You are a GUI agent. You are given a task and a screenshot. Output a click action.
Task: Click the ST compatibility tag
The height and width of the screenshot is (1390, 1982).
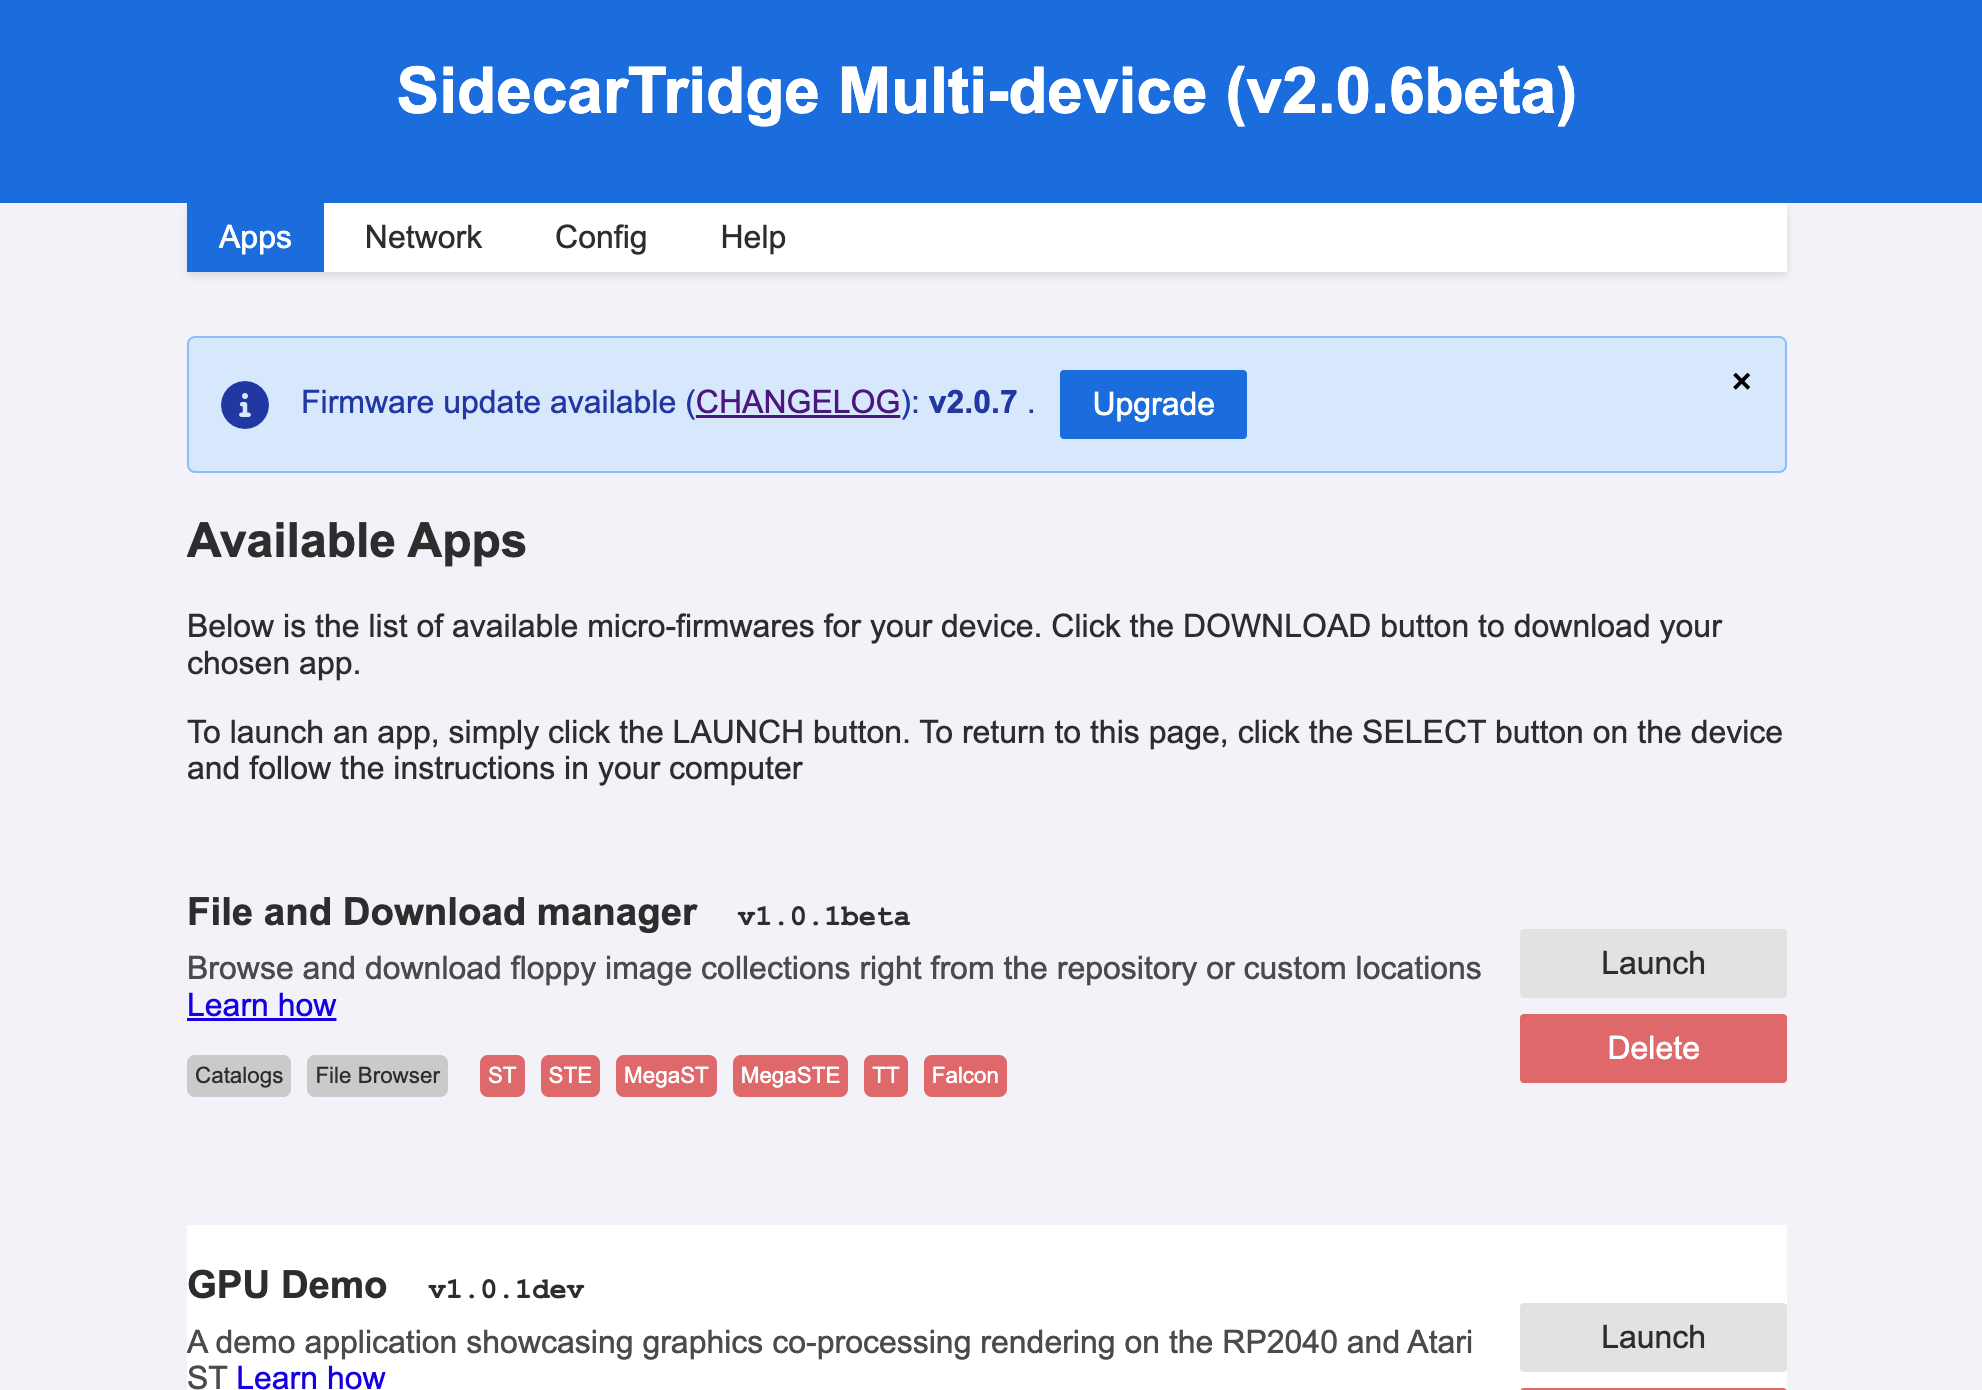pos(502,1076)
